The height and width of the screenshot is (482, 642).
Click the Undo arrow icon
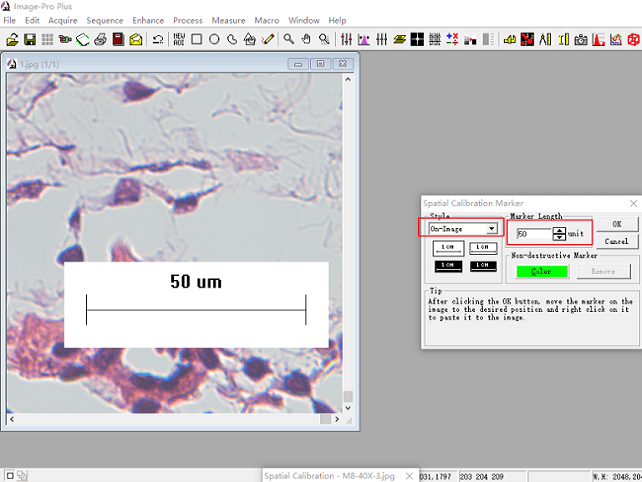(x=158, y=40)
